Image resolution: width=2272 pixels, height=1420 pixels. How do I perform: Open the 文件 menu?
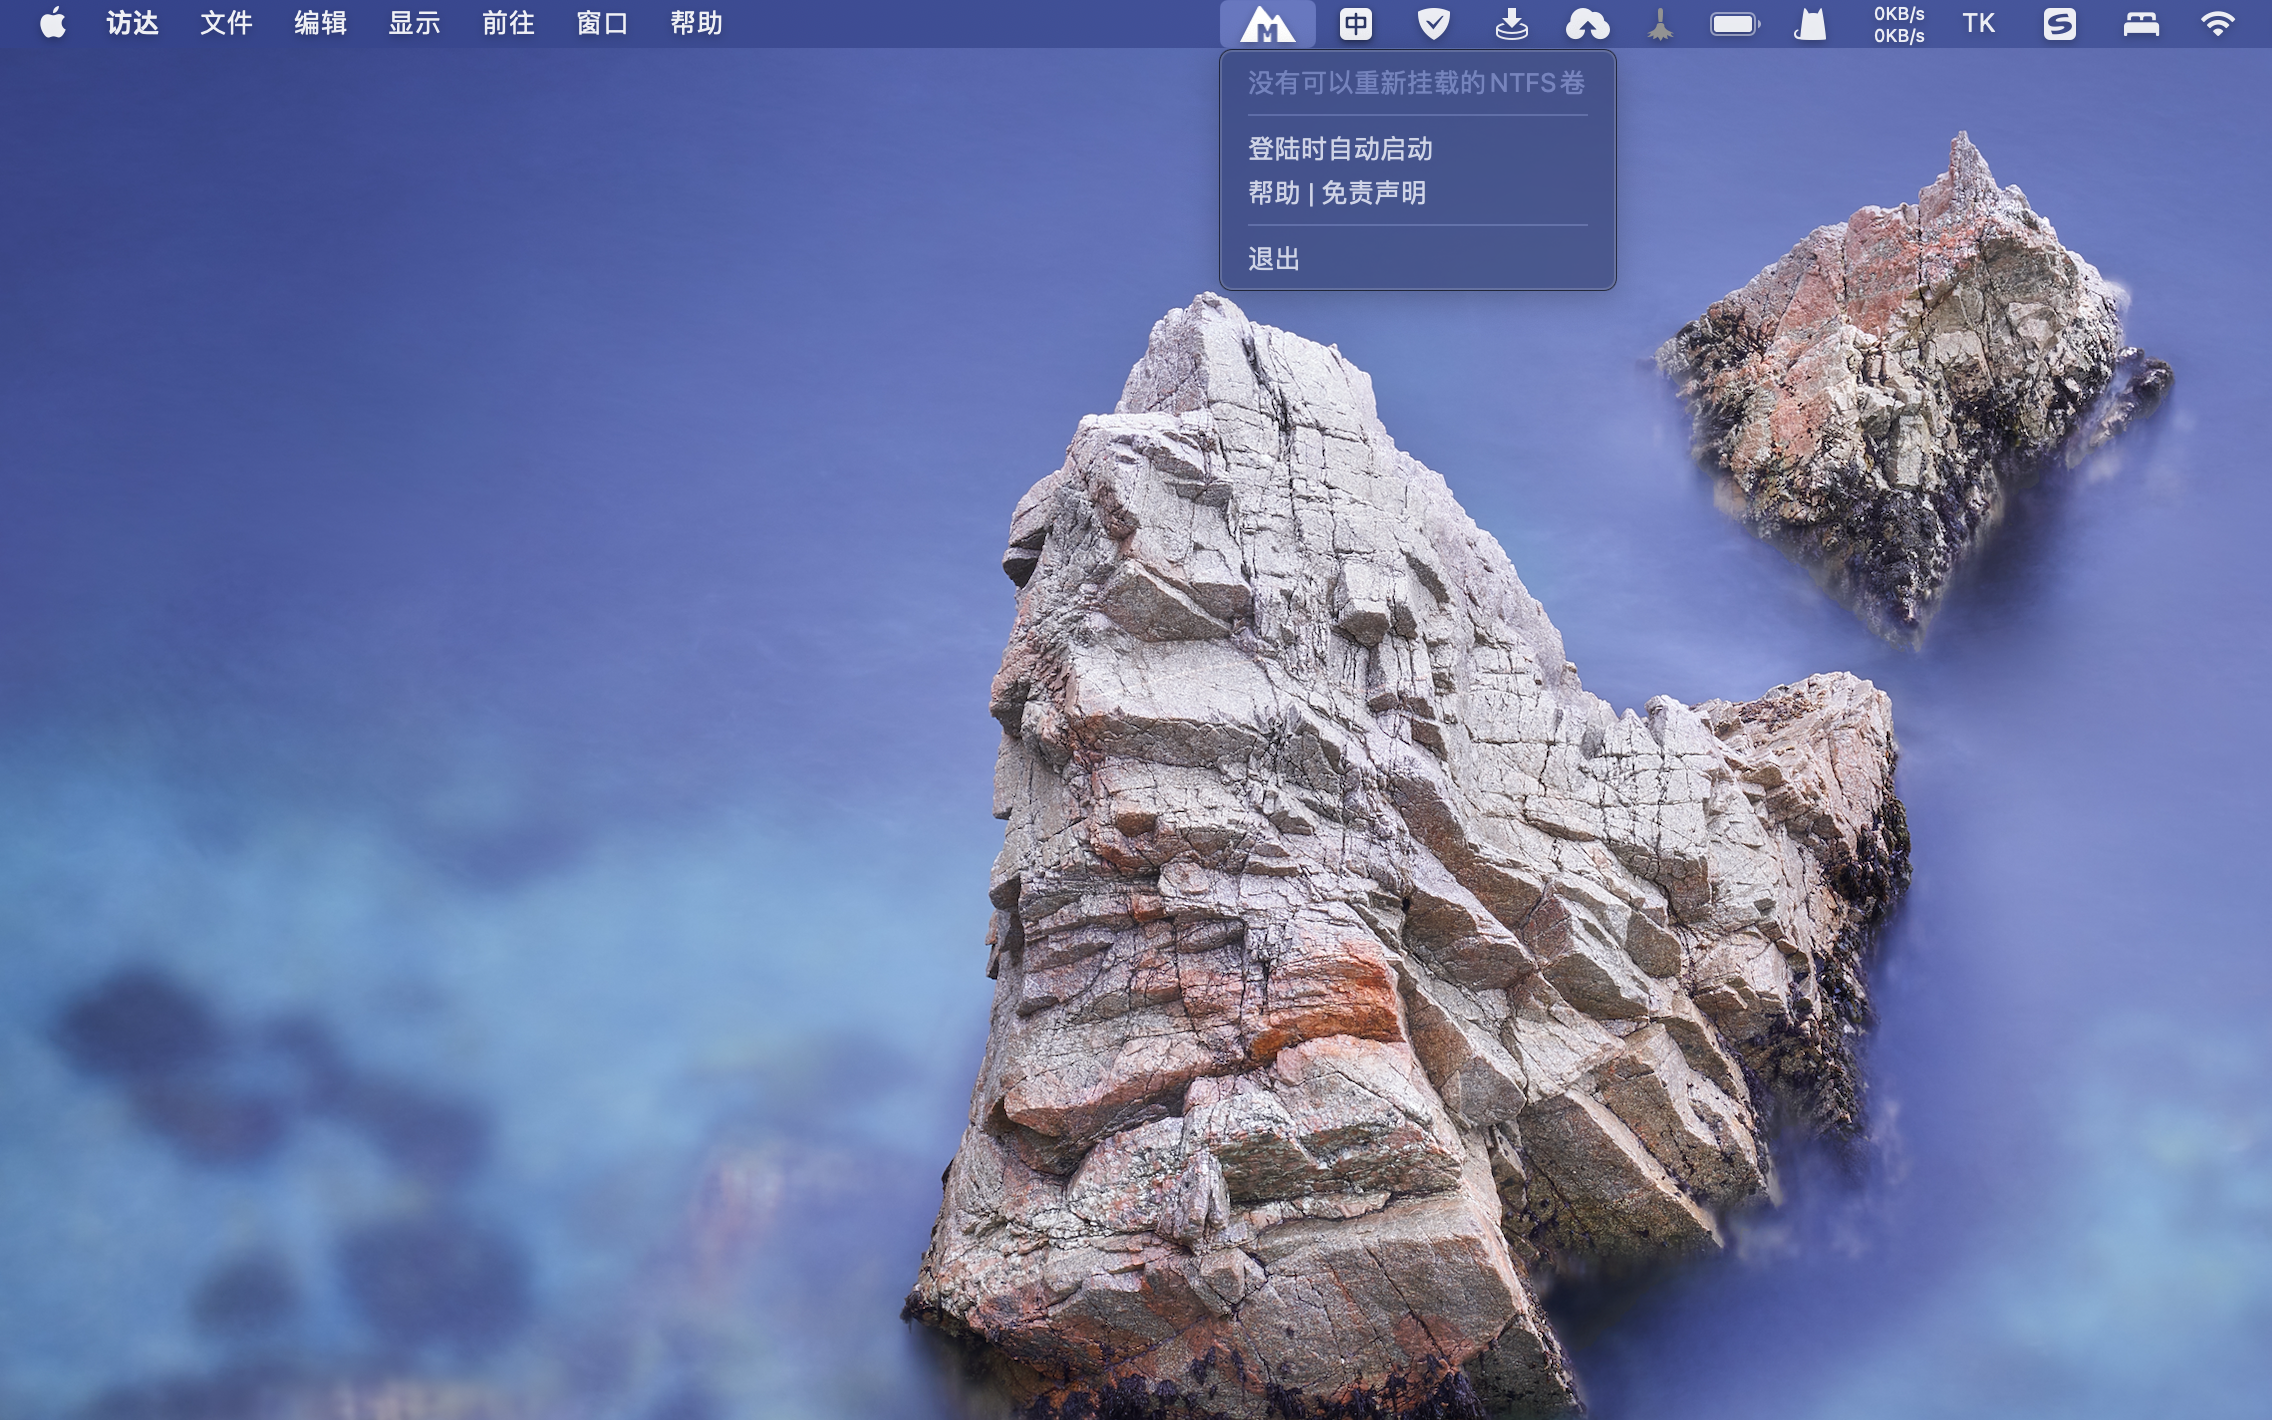226,23
